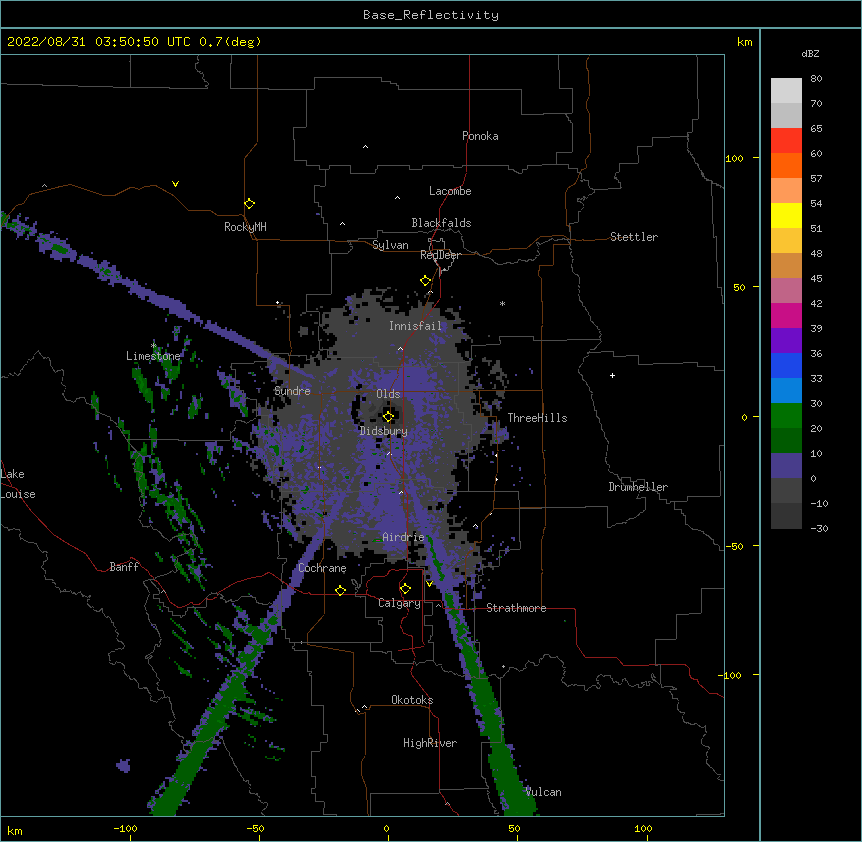Click the Okotoks town label
The image size is (862, 842).
coord(412,700)
